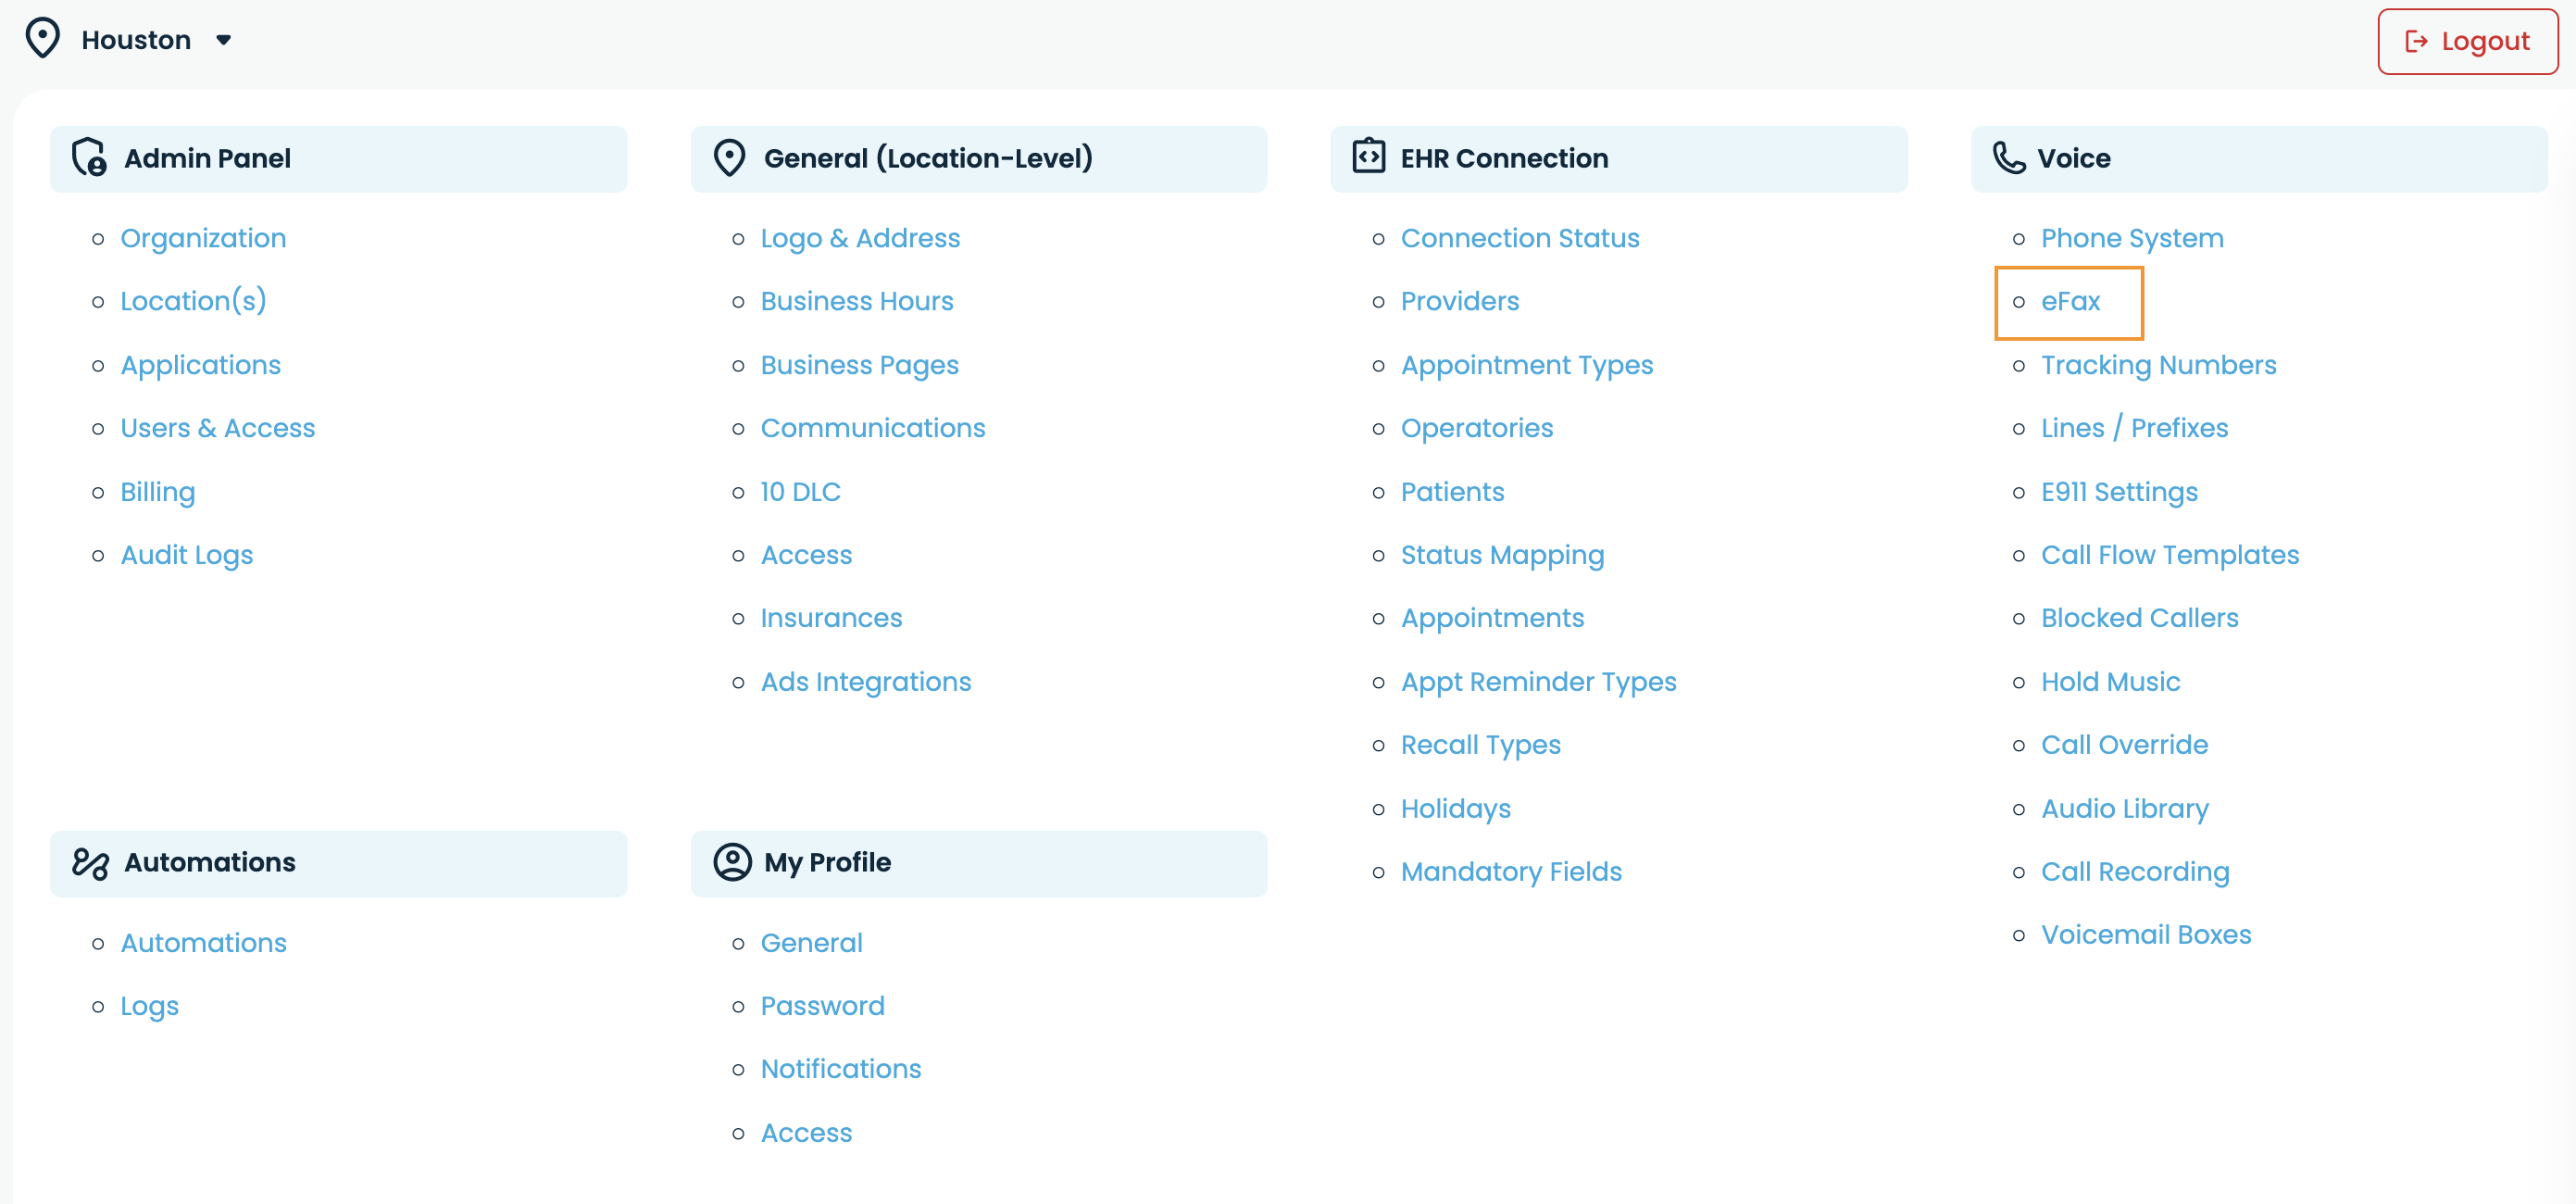Image resolution: width=2576 pixels, height=1204 pixels.
Task: Log out using the Logout button
Action: [2467, 41]
